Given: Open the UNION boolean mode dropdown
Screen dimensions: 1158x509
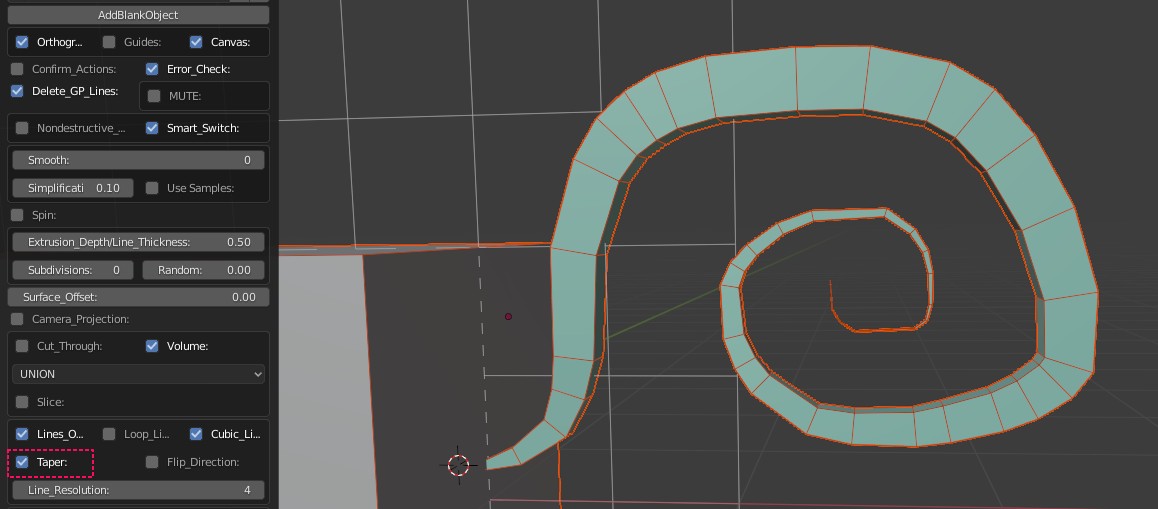Looking at the screenshot, I should pyautogui.click(x=138, y=374).
